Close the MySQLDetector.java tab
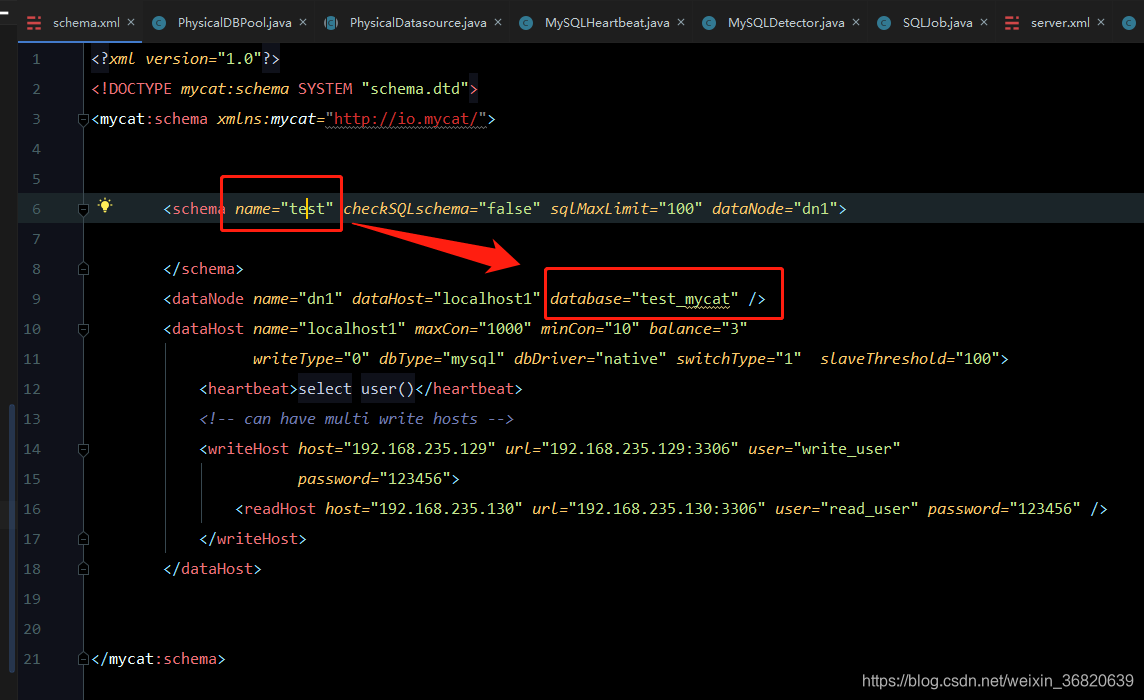1144x700 pixels. 857,23
